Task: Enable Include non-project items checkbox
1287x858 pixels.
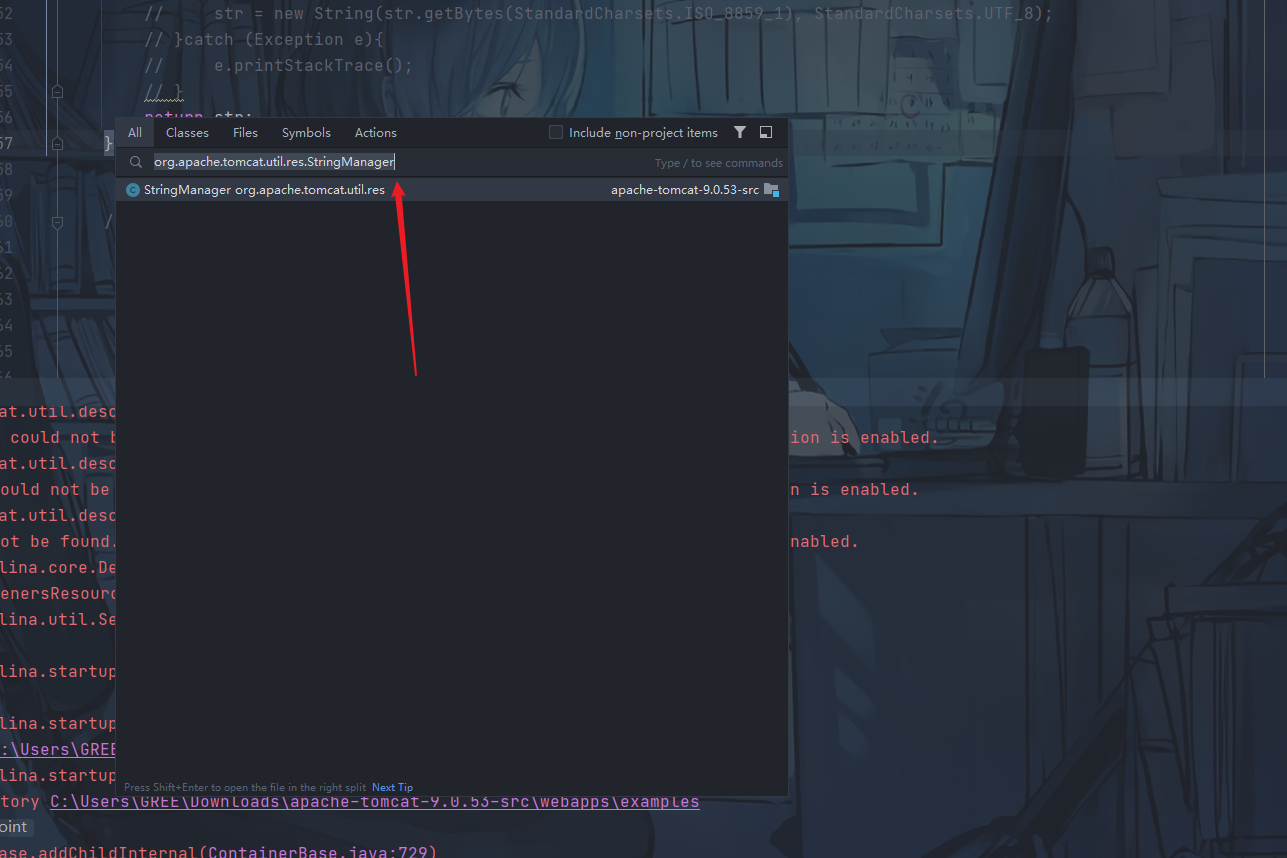Action: coord(556,132)
